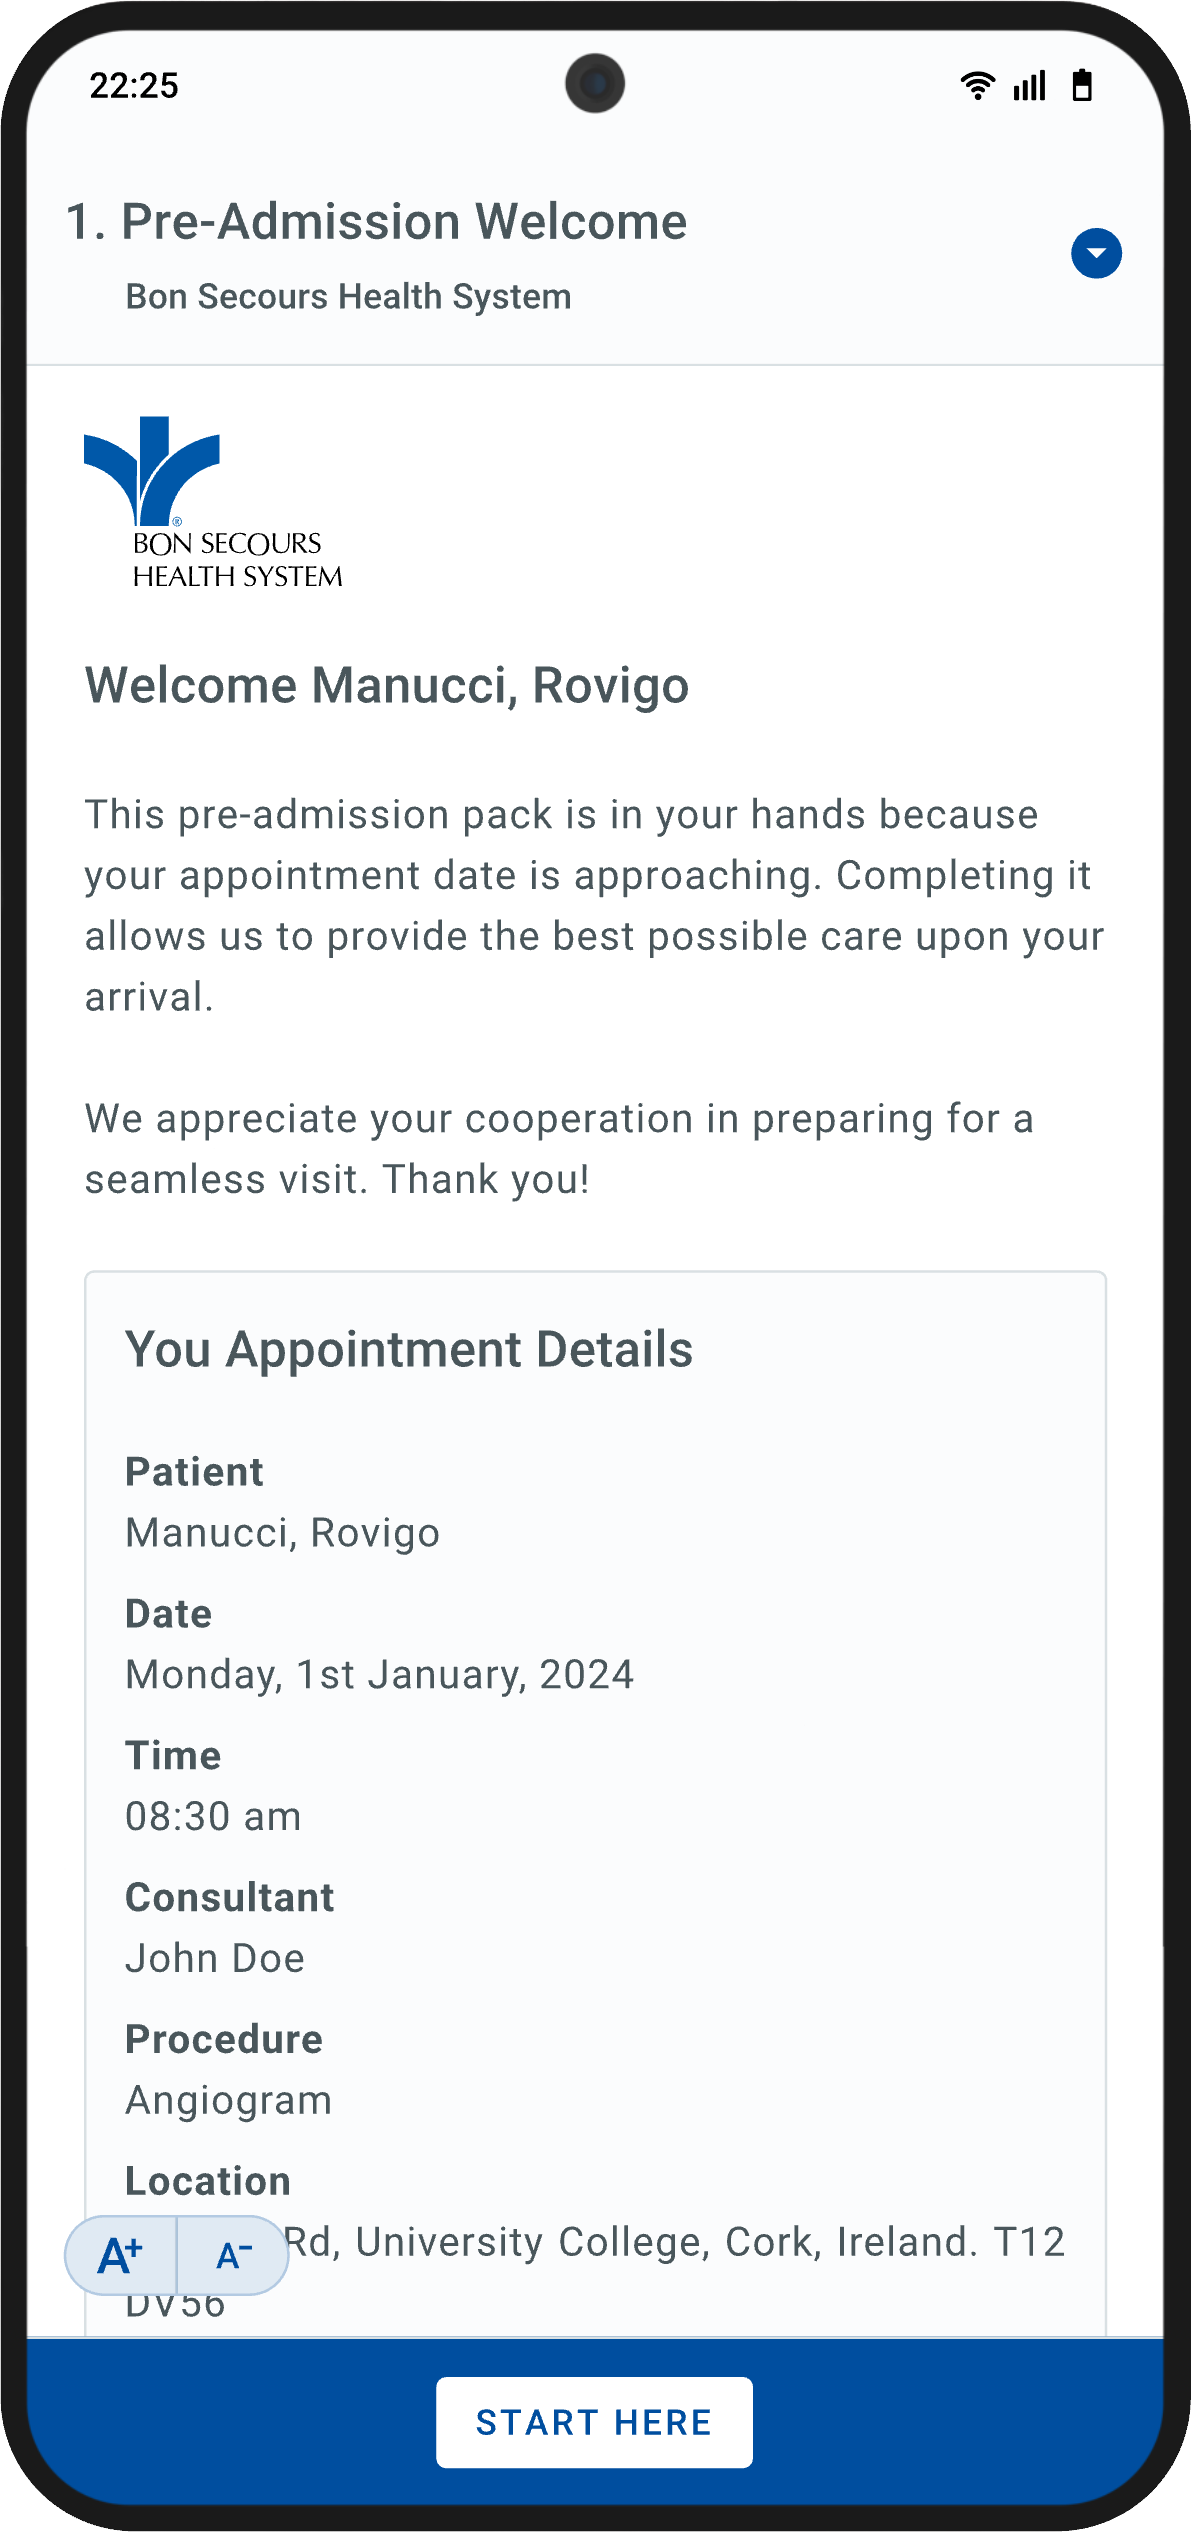
Task: Tap the cellular signal strength icon
Action: click(x=1029, y=86)
